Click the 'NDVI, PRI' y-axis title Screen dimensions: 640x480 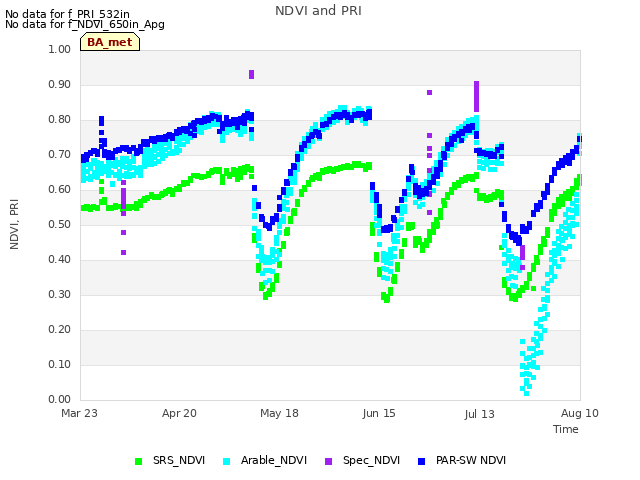tap(14, 224)
